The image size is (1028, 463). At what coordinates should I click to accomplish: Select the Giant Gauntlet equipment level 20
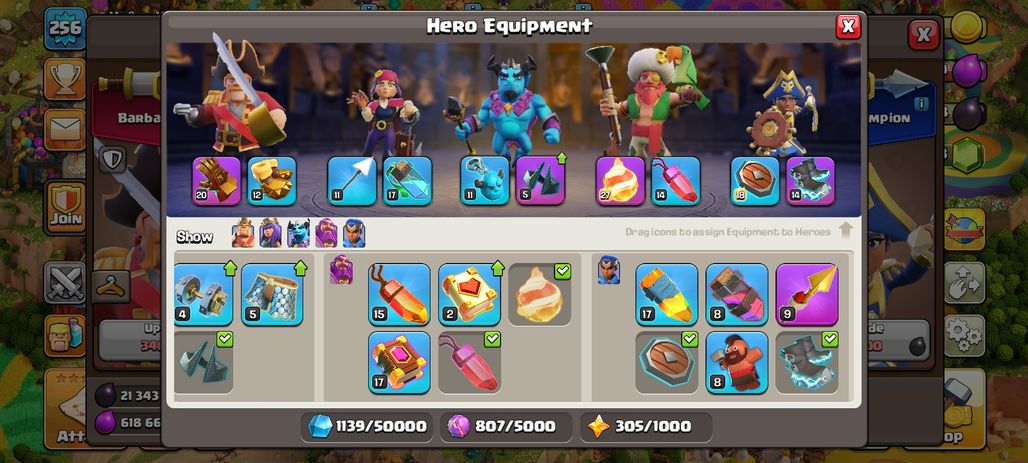pyautogui.click(x=216, y=181)
